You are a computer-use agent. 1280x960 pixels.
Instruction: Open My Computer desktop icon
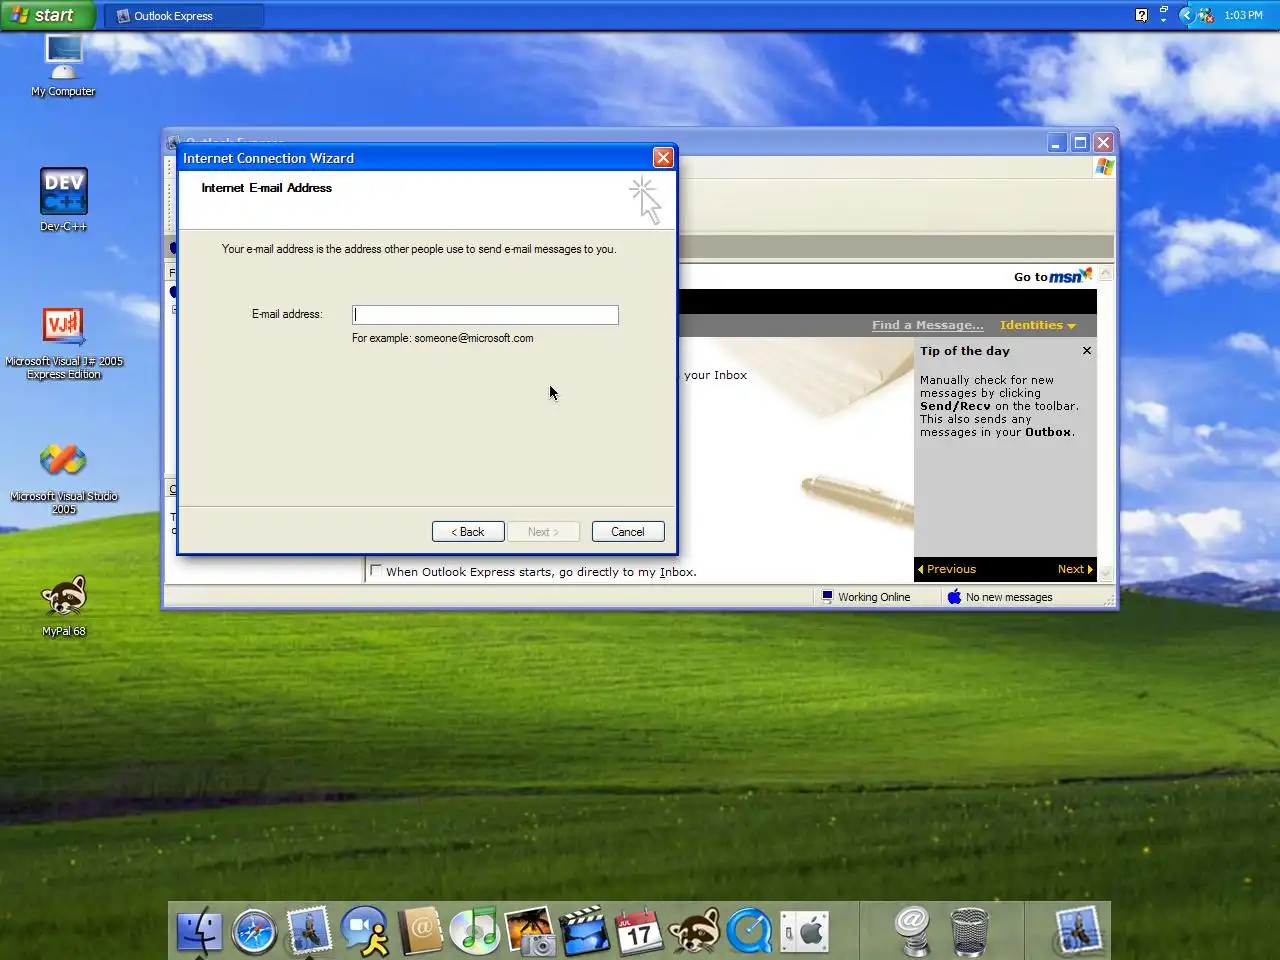63,66
